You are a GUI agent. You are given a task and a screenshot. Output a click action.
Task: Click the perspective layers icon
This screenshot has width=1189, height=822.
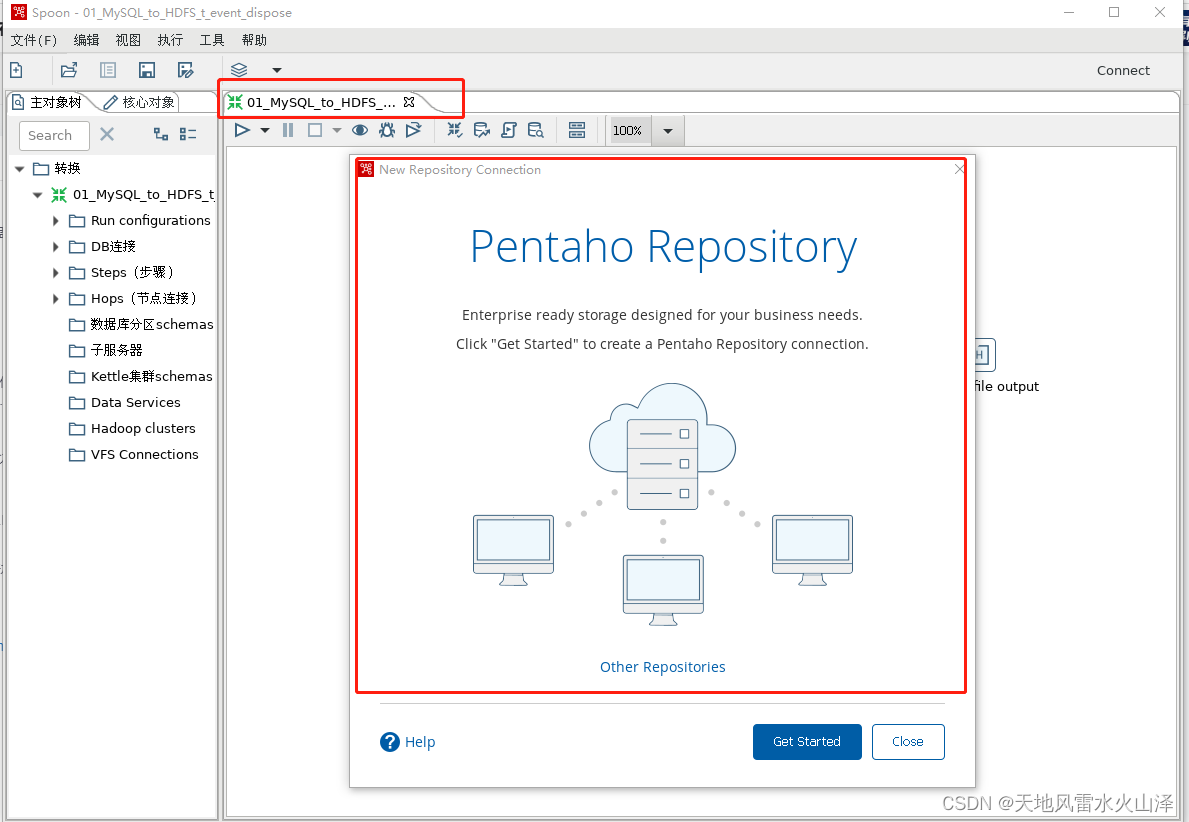tap(239, 71)
